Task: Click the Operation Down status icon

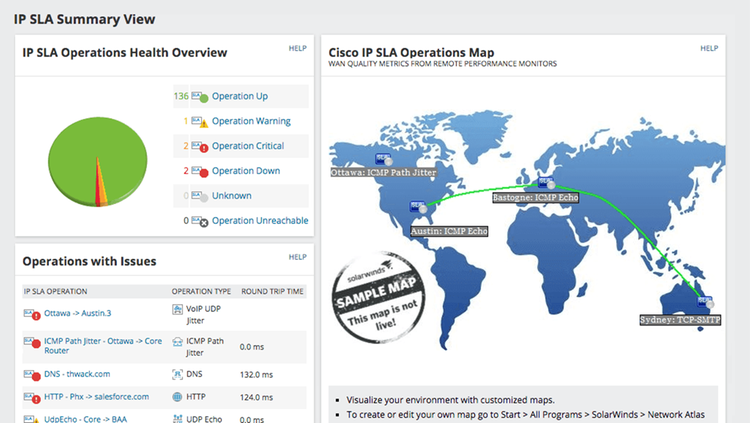Action: click(x=200, y=171)
